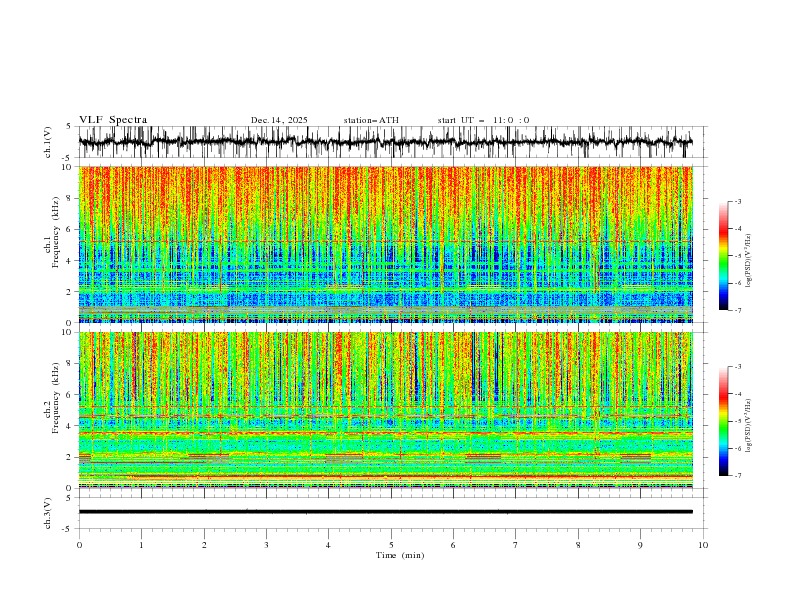
Task: Click time axis tick label "9"
Action: [x=640, y=545]
